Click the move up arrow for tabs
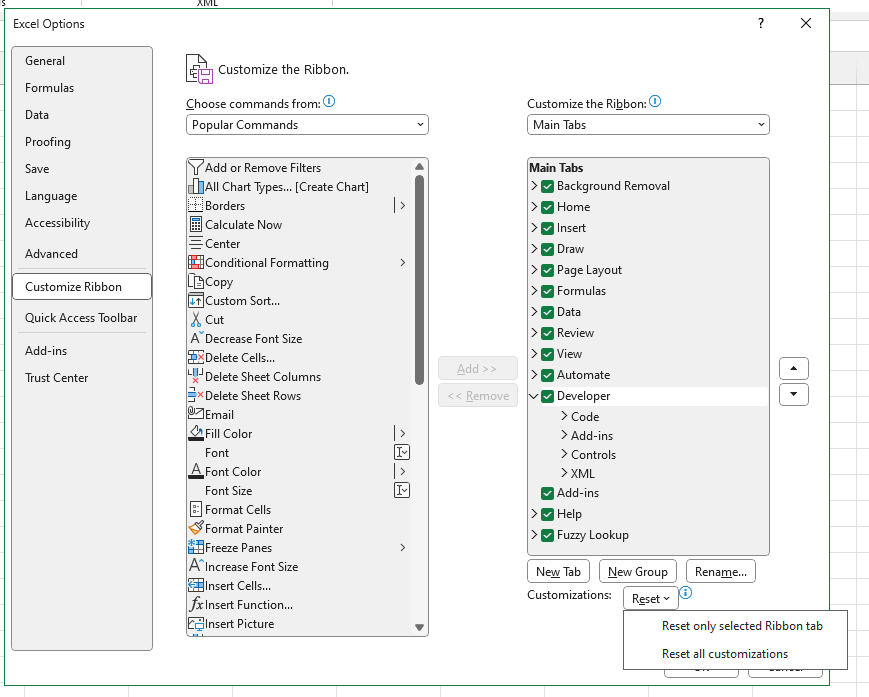This screenshot has height=697, width=869. [x=793, y=368]
